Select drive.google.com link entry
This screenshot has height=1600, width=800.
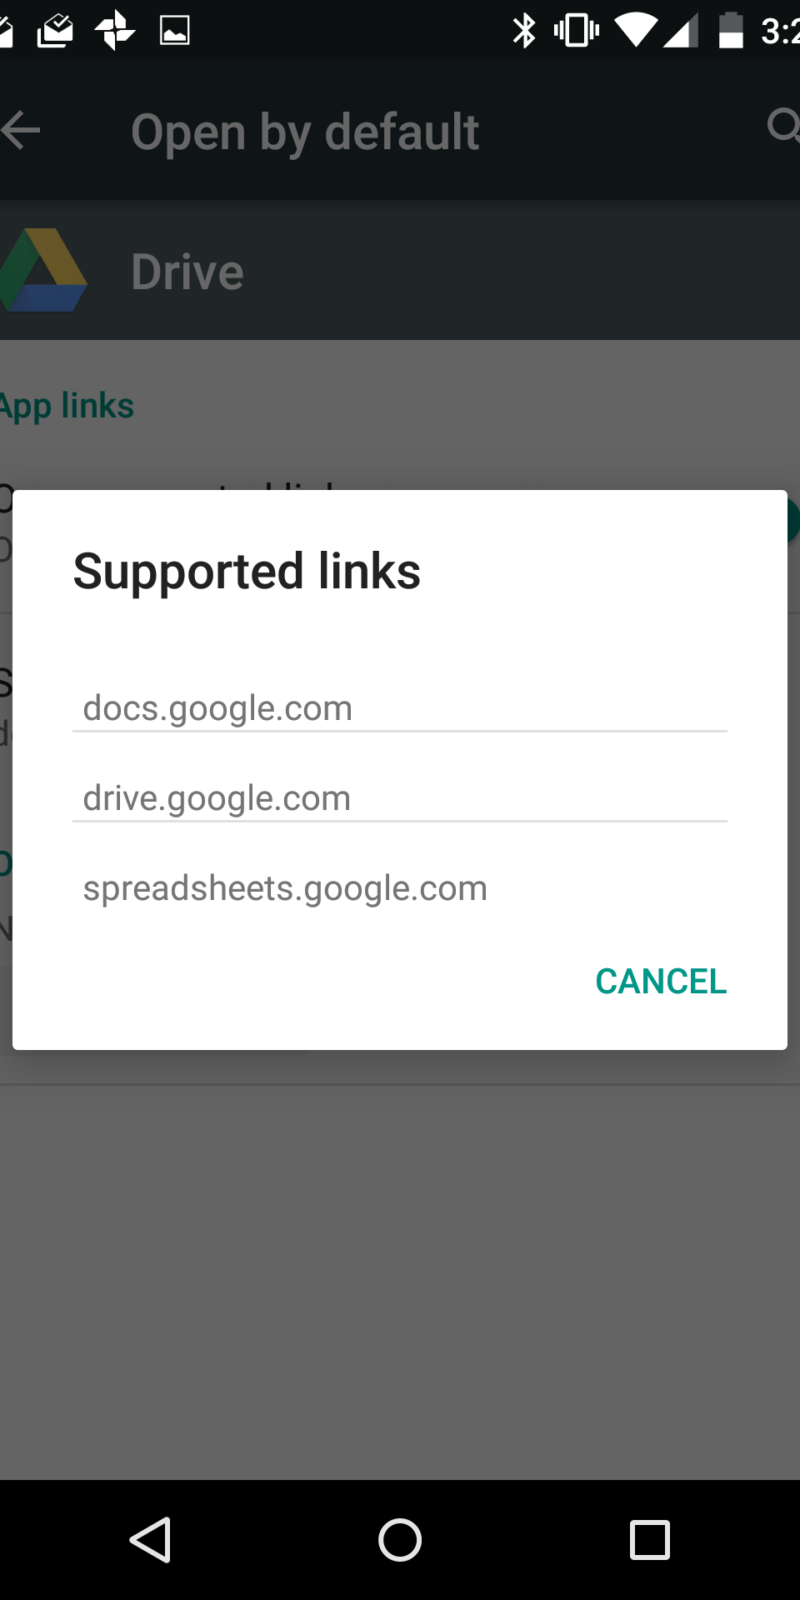click(x=400, y=798)
